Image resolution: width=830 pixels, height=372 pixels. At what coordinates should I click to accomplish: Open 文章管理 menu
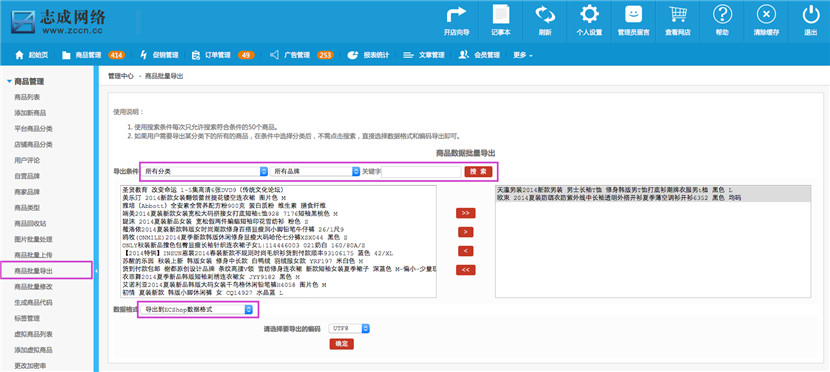click(x=424, y=55)
